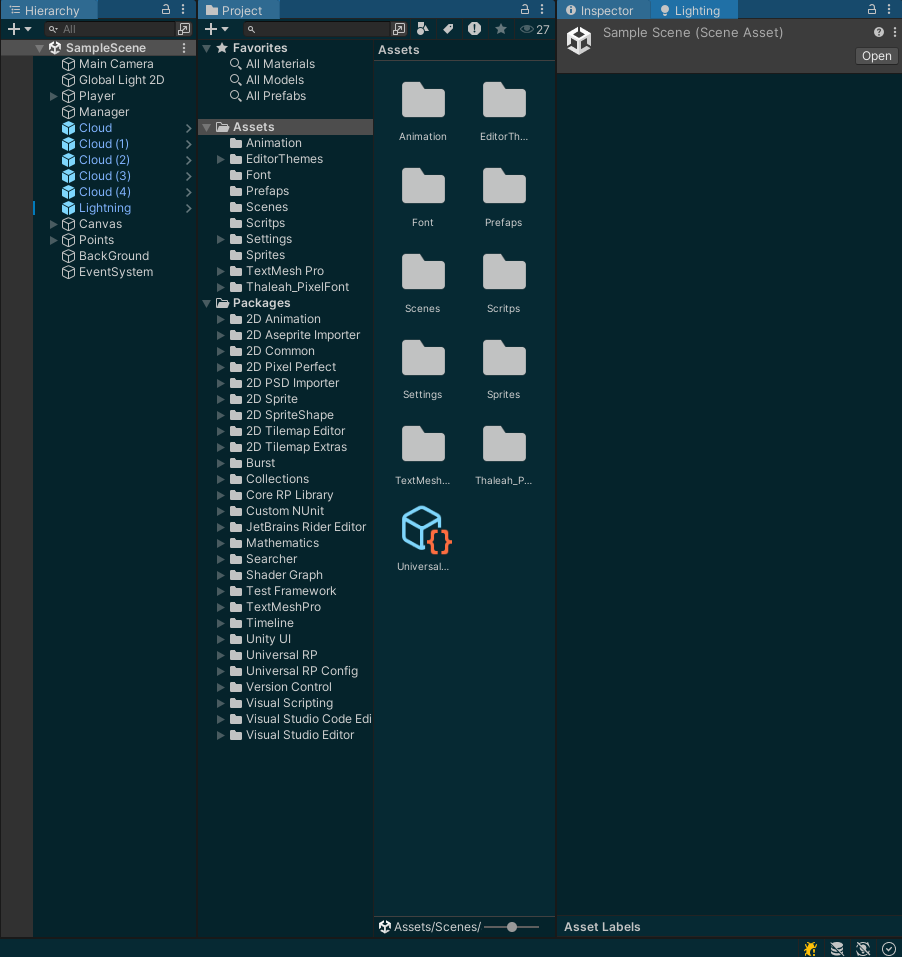This screenshot has height=957, width=902.
Task: Collapse the SampleScene tree
Action: pos(40,48)
